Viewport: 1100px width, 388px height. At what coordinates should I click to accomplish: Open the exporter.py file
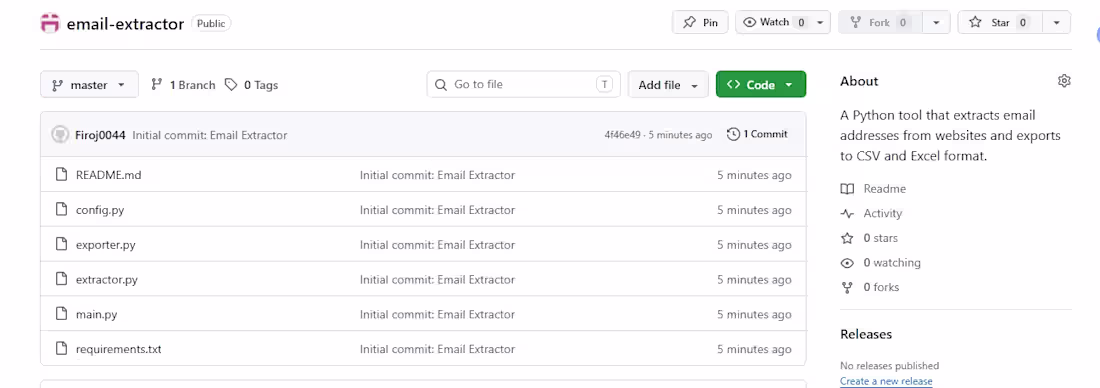[106, 245]
